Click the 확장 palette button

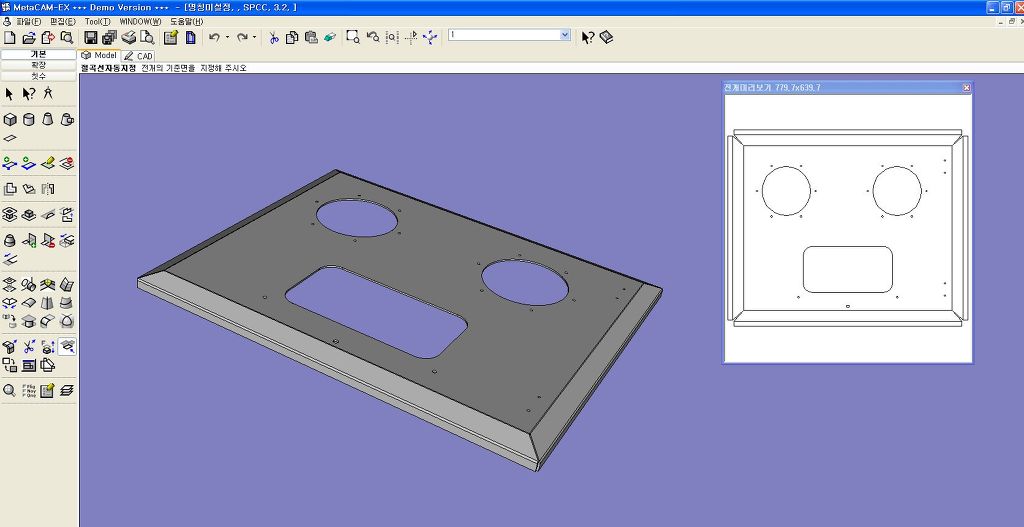38,65
